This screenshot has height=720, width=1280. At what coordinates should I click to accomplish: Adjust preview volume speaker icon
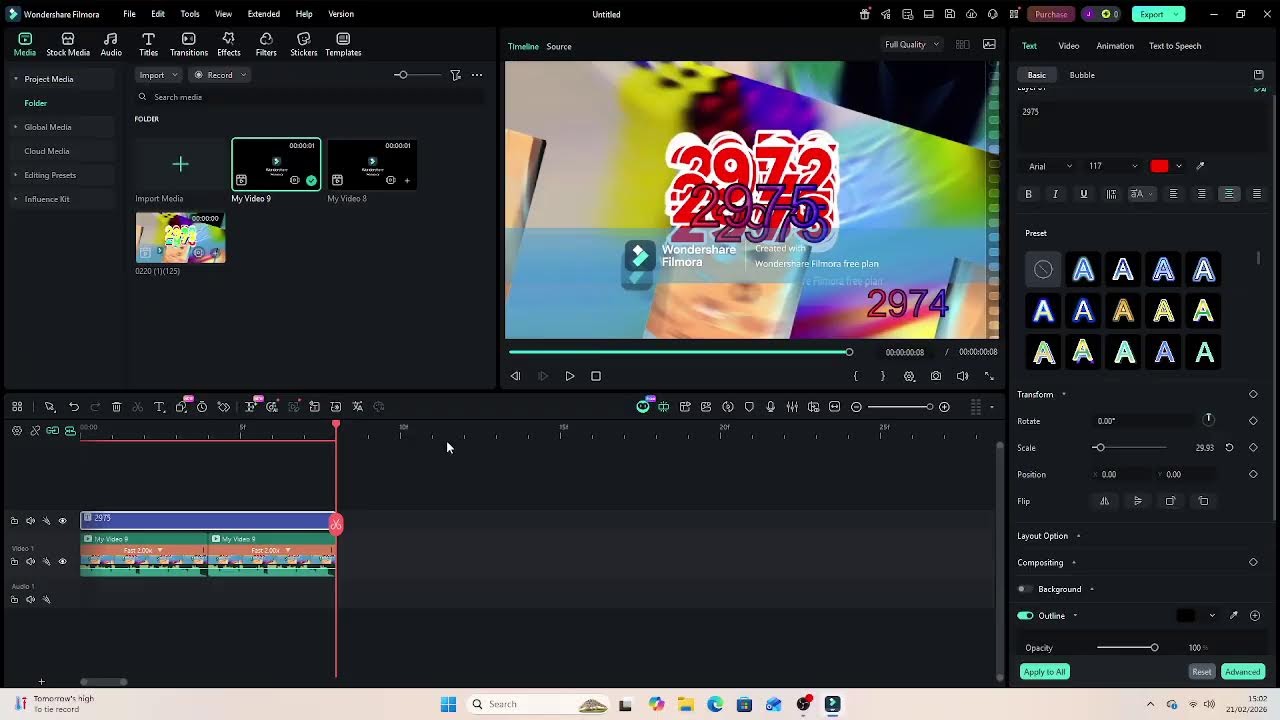962,376
